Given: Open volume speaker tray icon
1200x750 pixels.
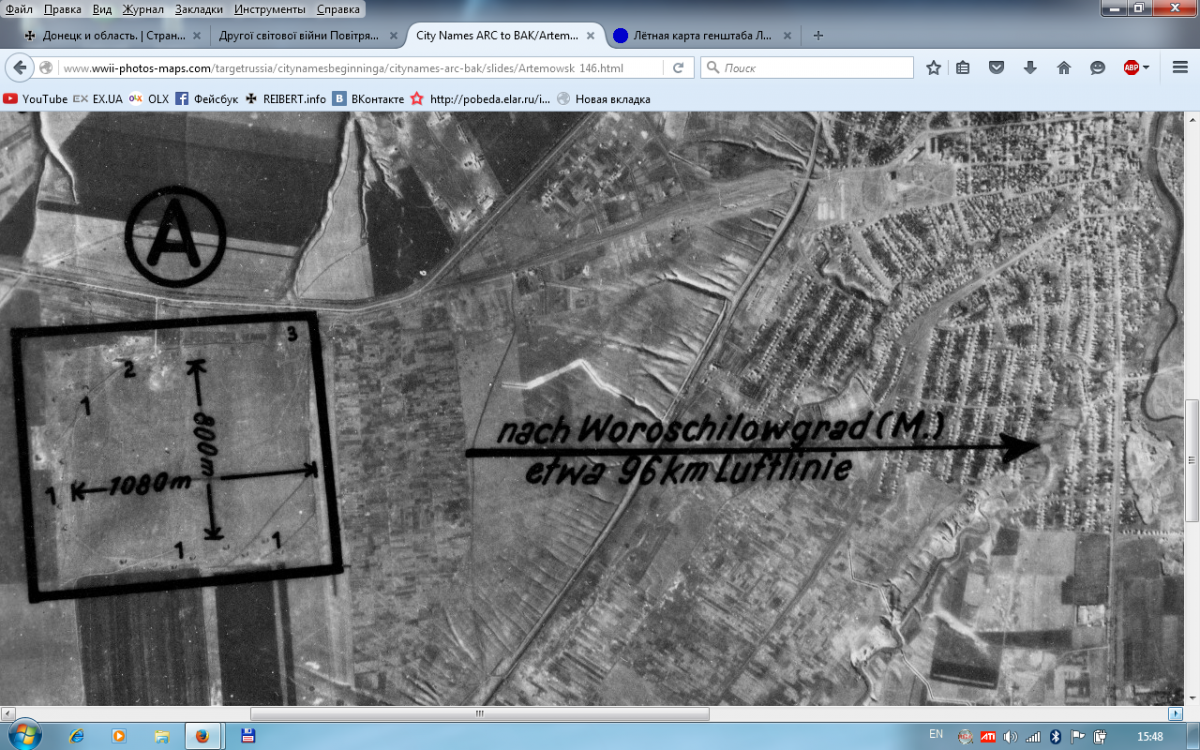Looking at the screenshot, I should [x=1010, y=736].
